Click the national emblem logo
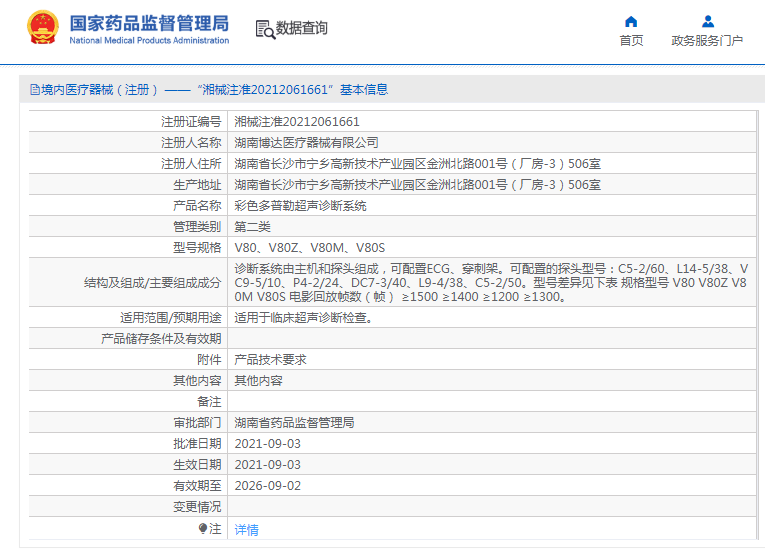This screenshot has width=765, height=554. (42, 28)
